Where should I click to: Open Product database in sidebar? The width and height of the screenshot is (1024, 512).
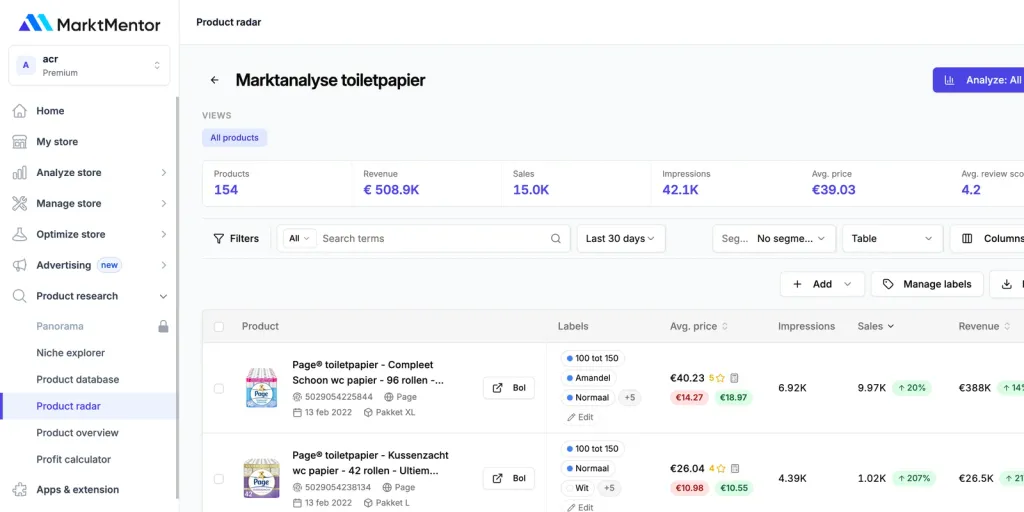pos(78,379)
